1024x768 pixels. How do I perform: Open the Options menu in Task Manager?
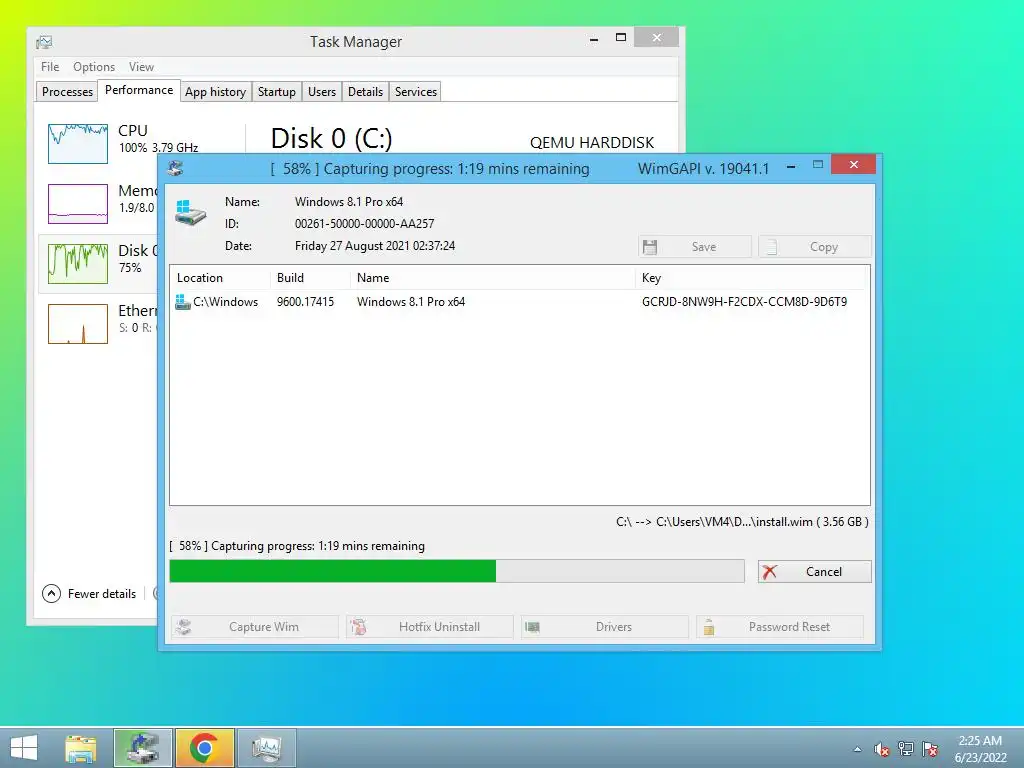pos(94,67)
